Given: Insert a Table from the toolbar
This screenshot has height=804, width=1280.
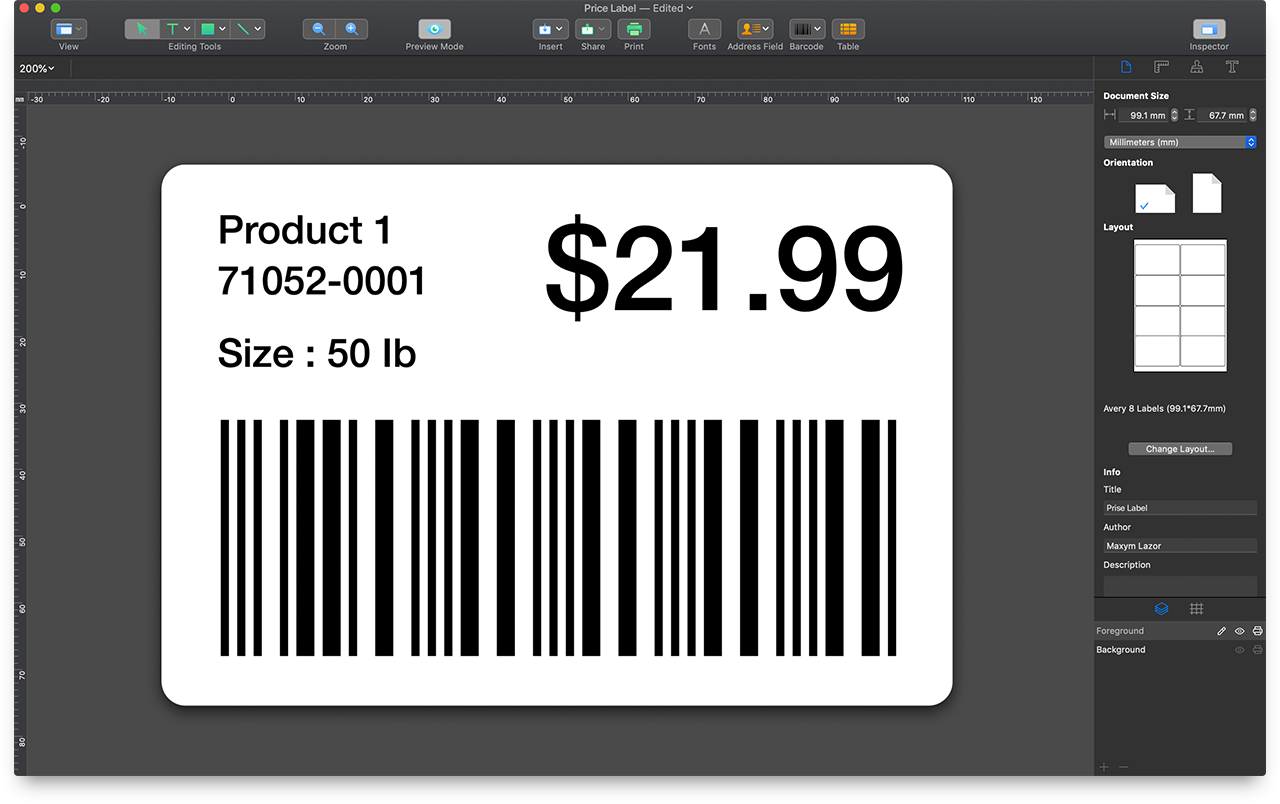Looking at the screenshot, I should coord(848,28).
